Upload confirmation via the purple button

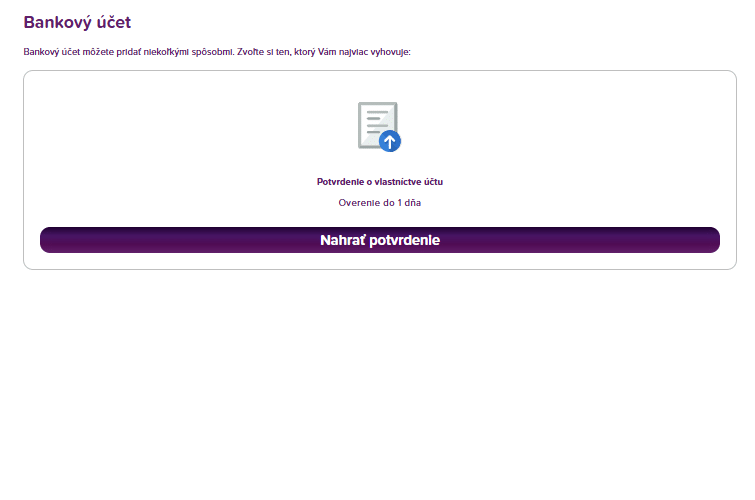[x=380, y=240]
